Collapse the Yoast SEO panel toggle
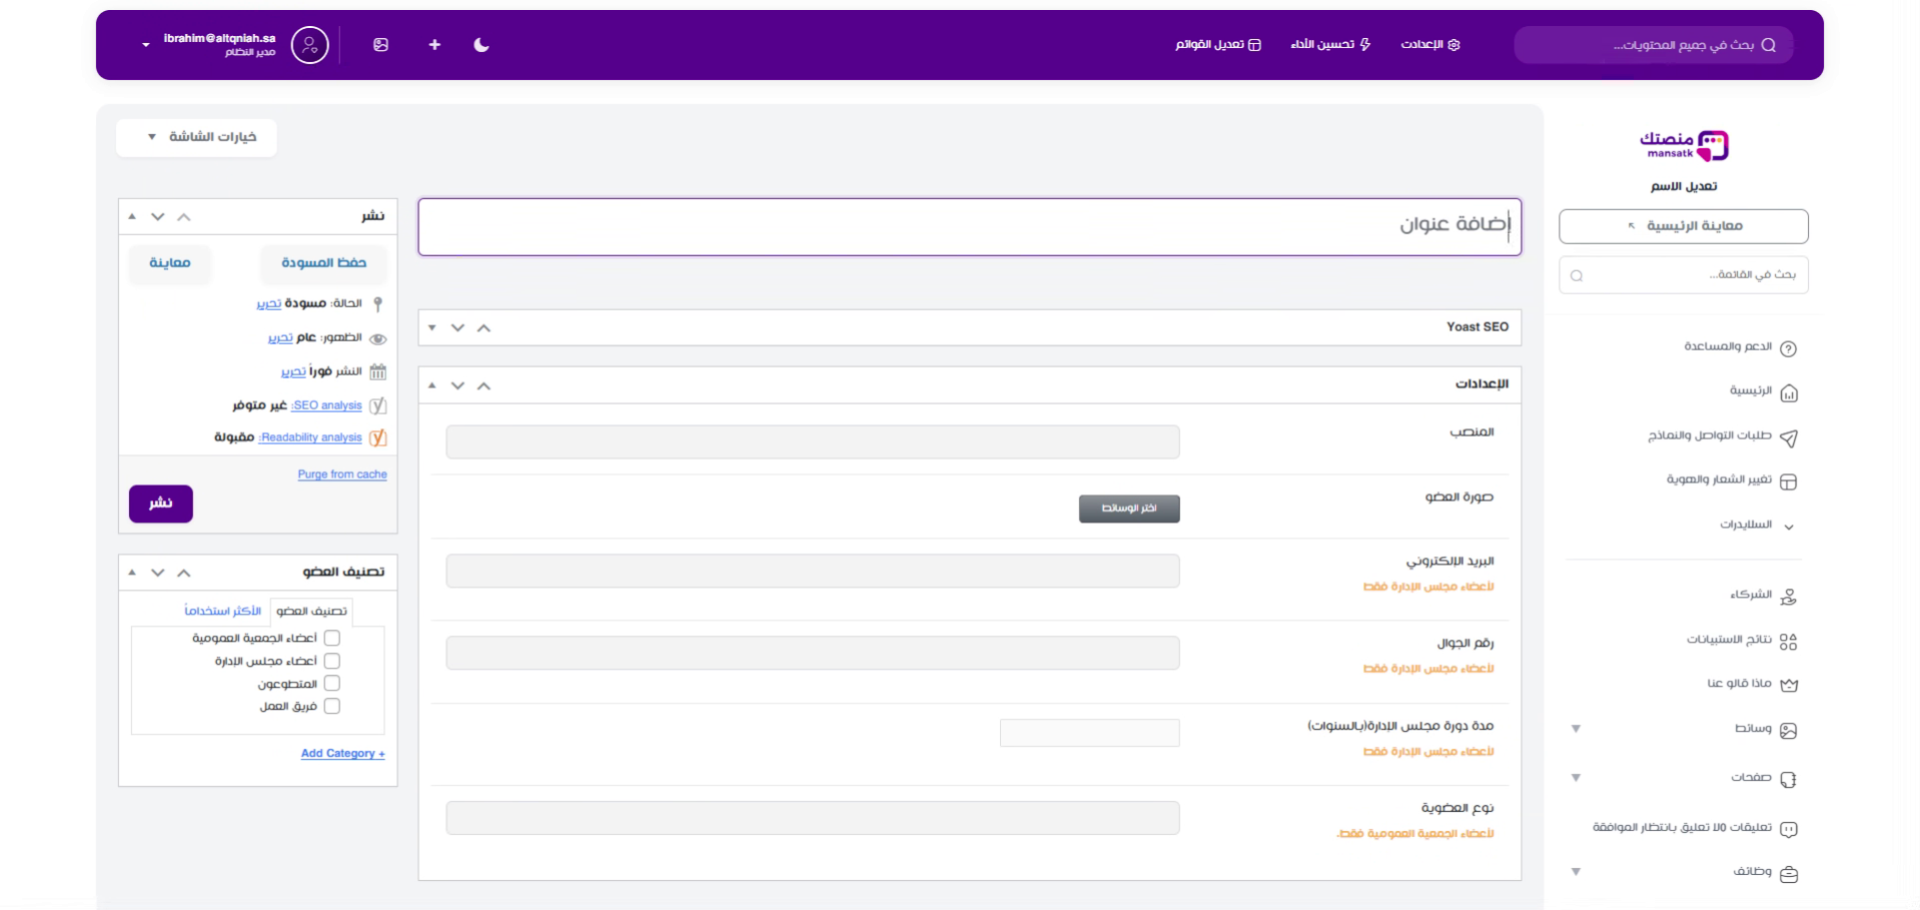This screenshot has height=910, width=1920. point(432,328)
